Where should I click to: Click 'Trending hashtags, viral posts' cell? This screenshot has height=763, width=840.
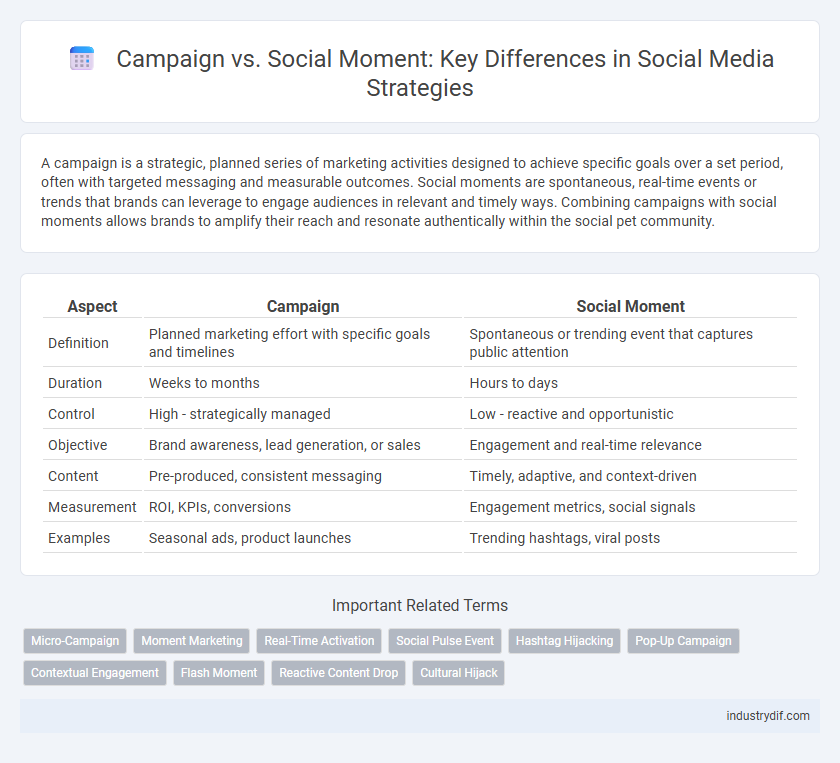(x=631, y=538)
